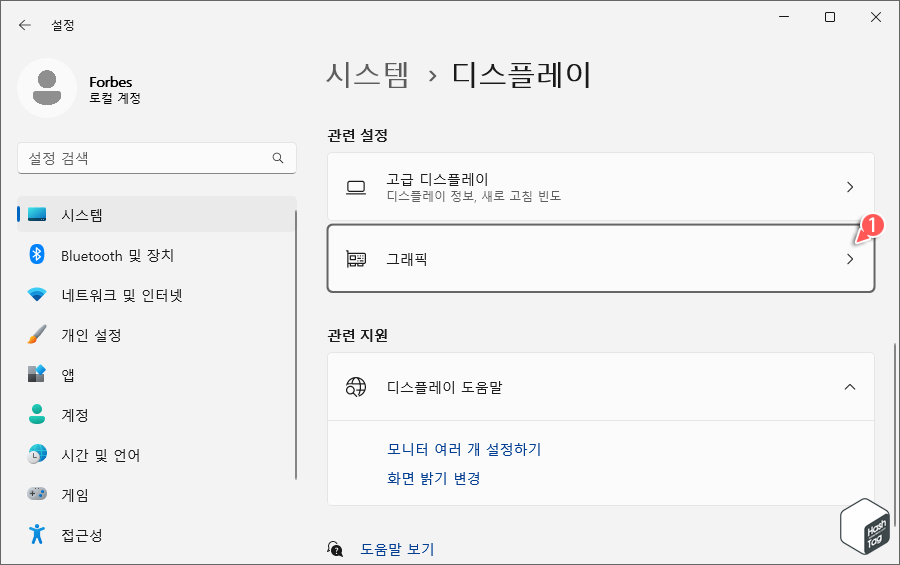Image resolution: width=900 pixels, height=565 pixels.
Task: Click the Wi-Fi network icon in the sidebar
Action: pos(37,295)
